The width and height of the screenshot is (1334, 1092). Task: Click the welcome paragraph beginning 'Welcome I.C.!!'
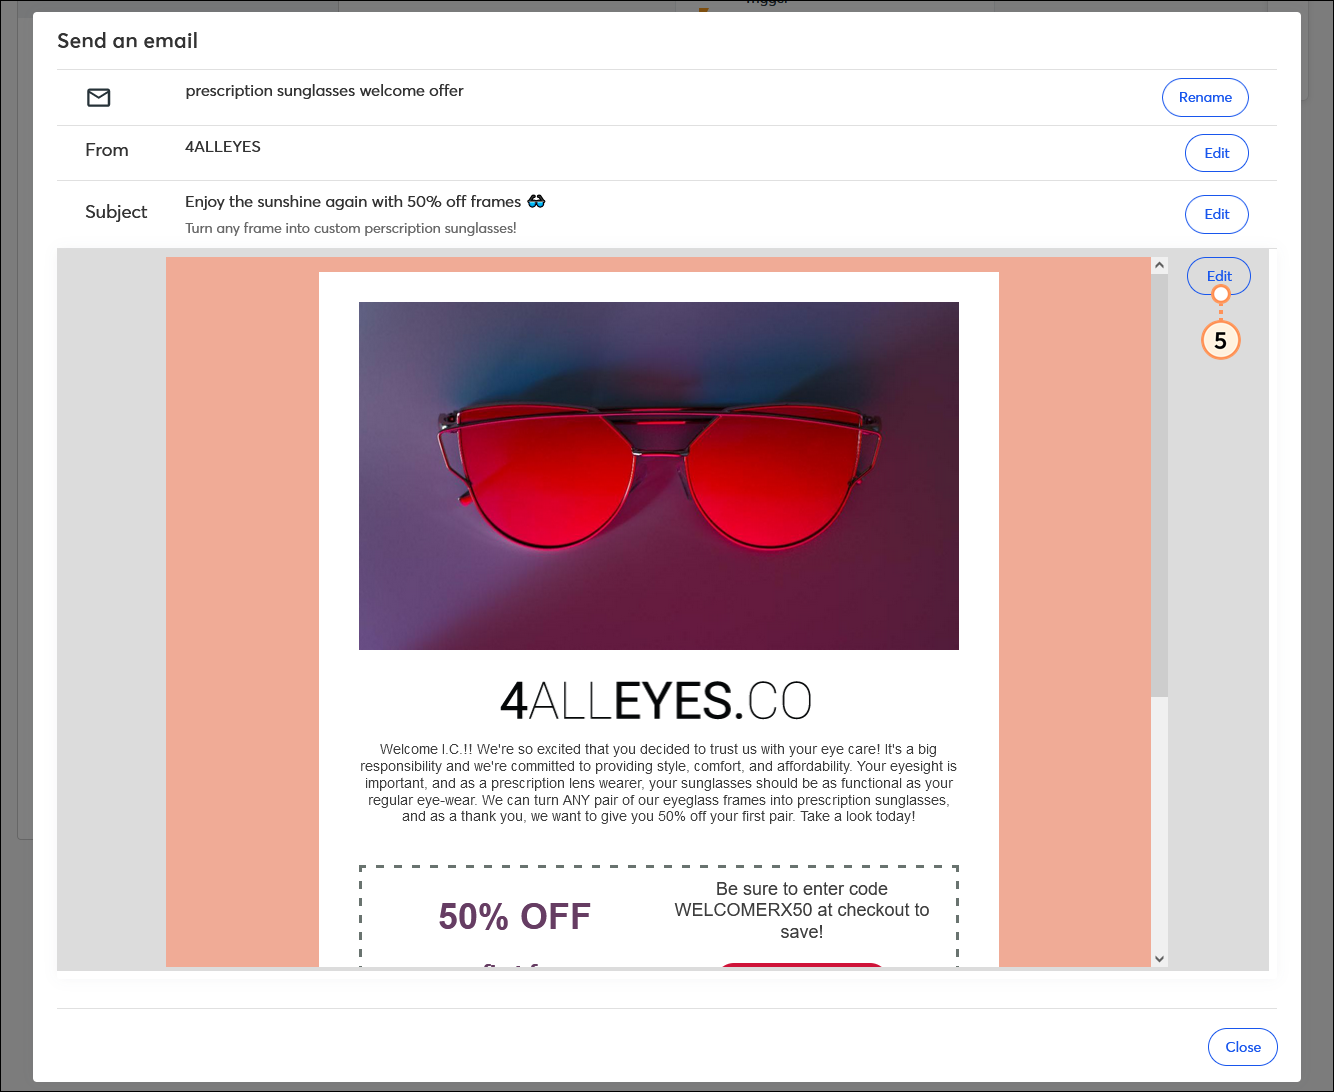tap(659, 783)
